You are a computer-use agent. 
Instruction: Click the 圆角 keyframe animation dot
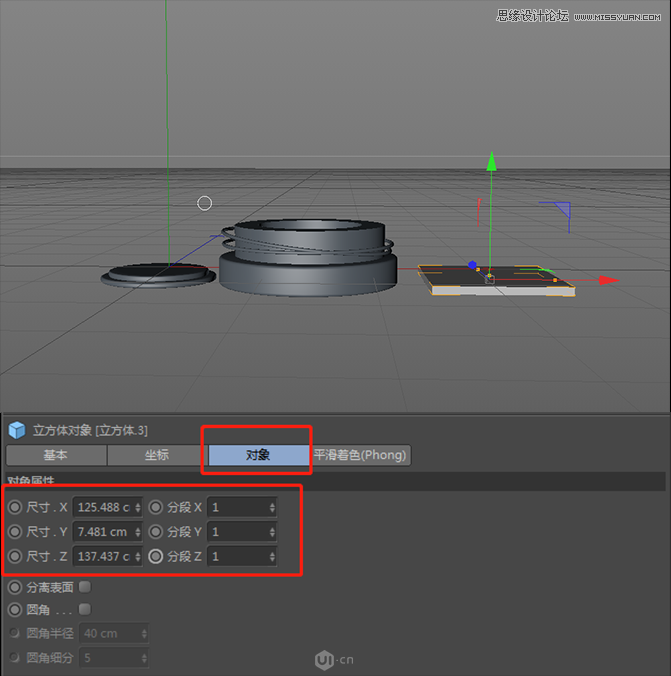[x=15, y=609]
